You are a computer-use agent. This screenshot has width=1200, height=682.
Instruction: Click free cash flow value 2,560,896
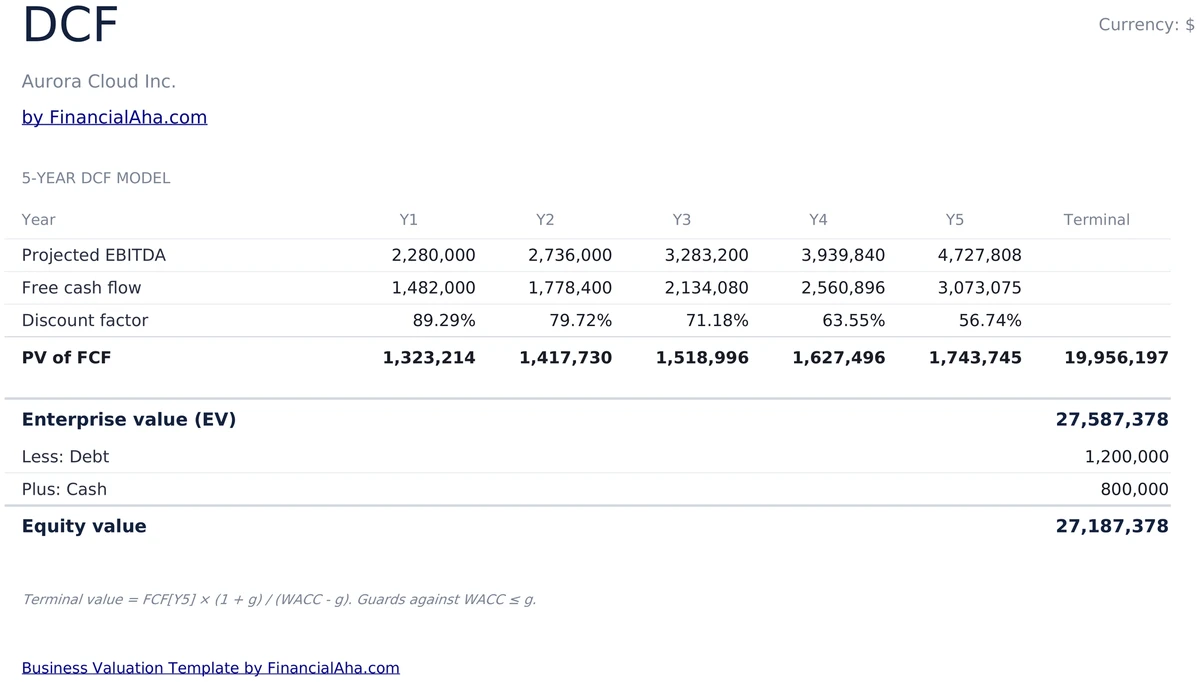(x=843, y=288)
